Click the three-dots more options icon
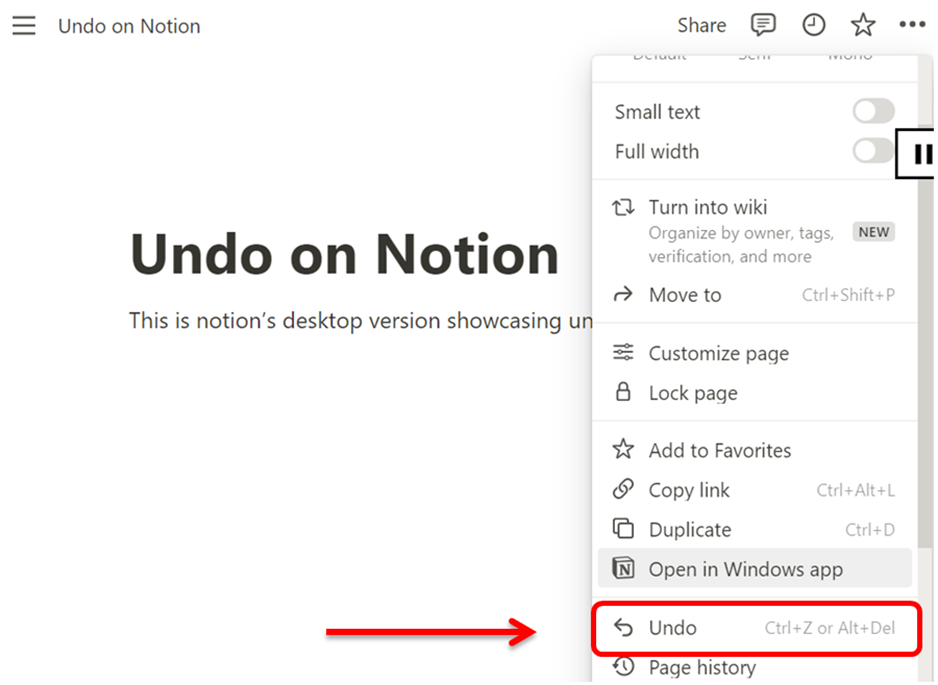The height and width of the screenshot is (685, 938). coord(912,25)
